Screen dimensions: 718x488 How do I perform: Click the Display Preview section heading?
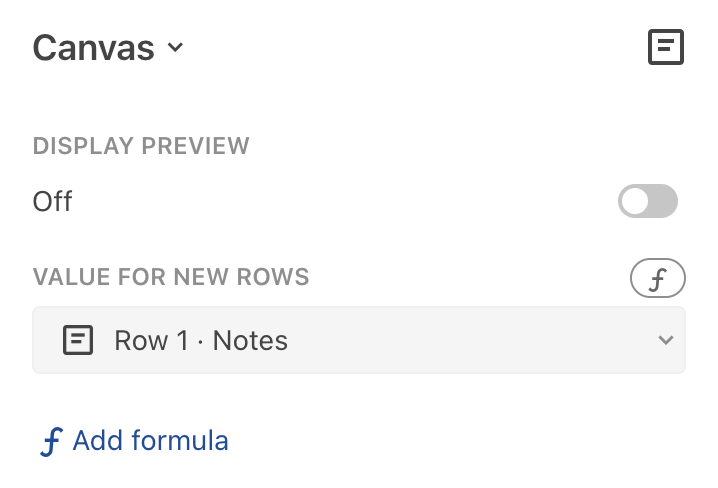point(141,146)
